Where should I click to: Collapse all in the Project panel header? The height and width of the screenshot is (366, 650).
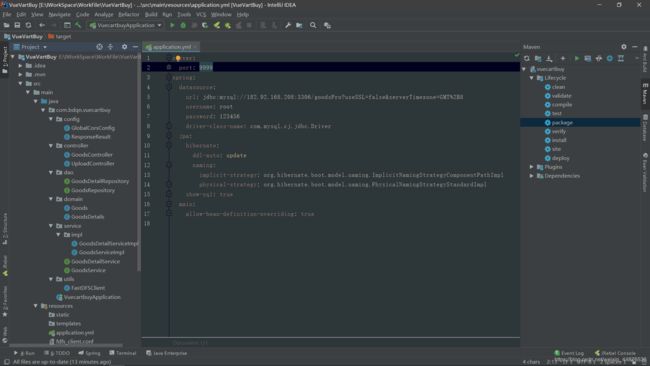coord(111,47)
